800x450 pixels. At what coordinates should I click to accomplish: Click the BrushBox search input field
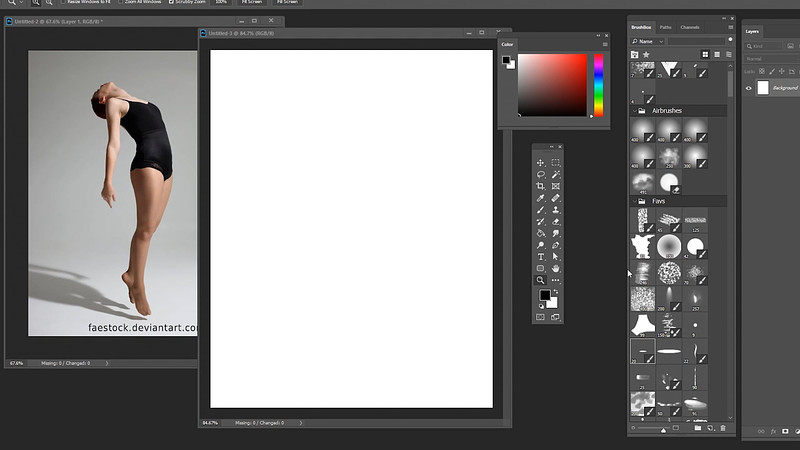(x=696, y=41)
